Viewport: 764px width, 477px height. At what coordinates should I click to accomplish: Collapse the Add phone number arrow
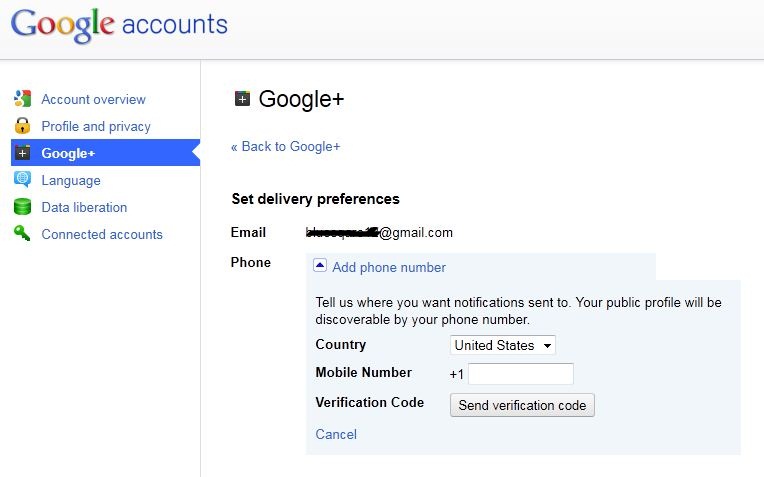pos(320,266)
